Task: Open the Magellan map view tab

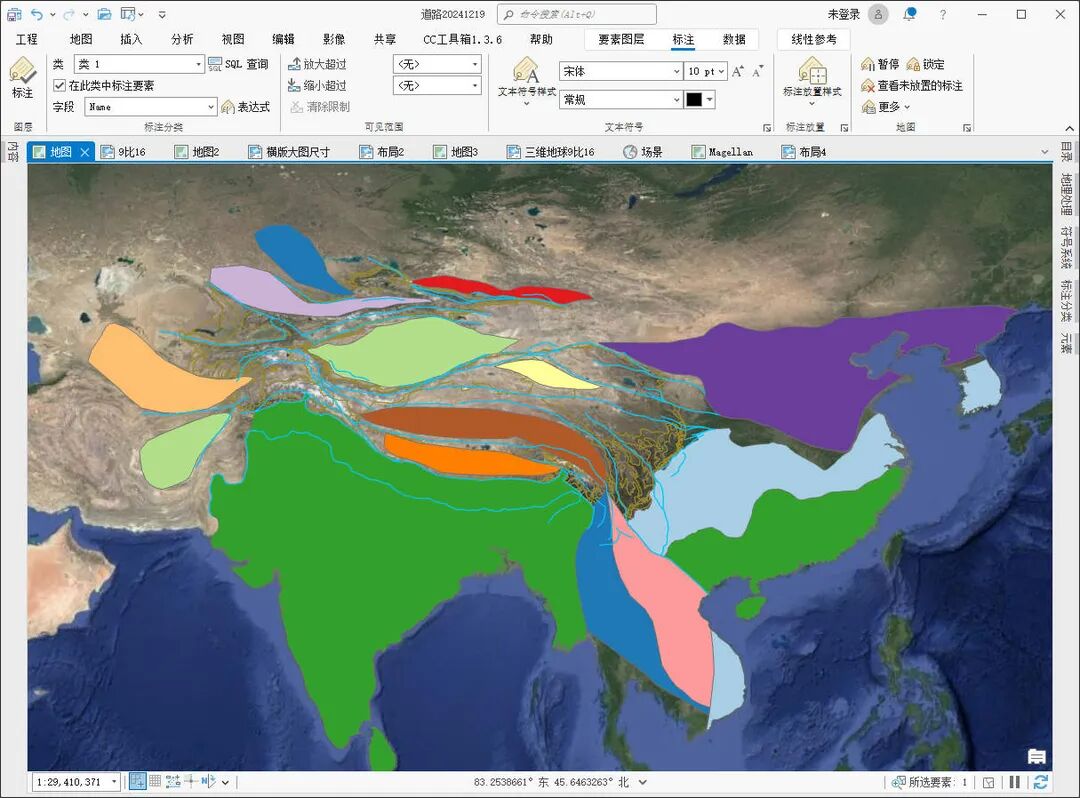Action: 722,152
